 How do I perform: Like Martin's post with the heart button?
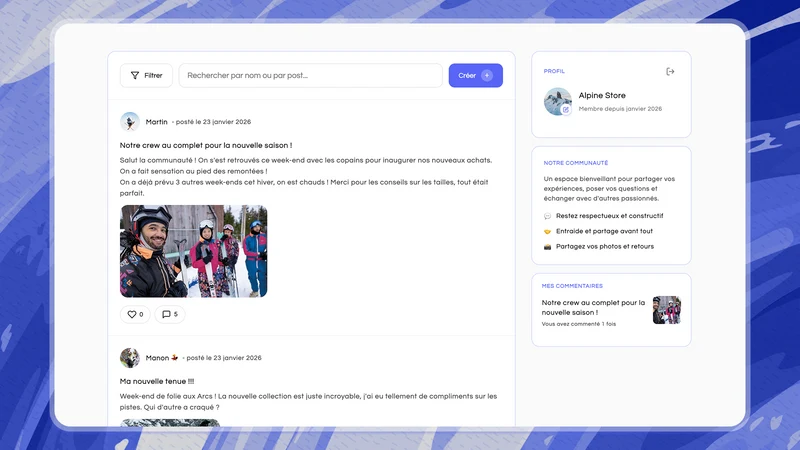coord(135,314)
